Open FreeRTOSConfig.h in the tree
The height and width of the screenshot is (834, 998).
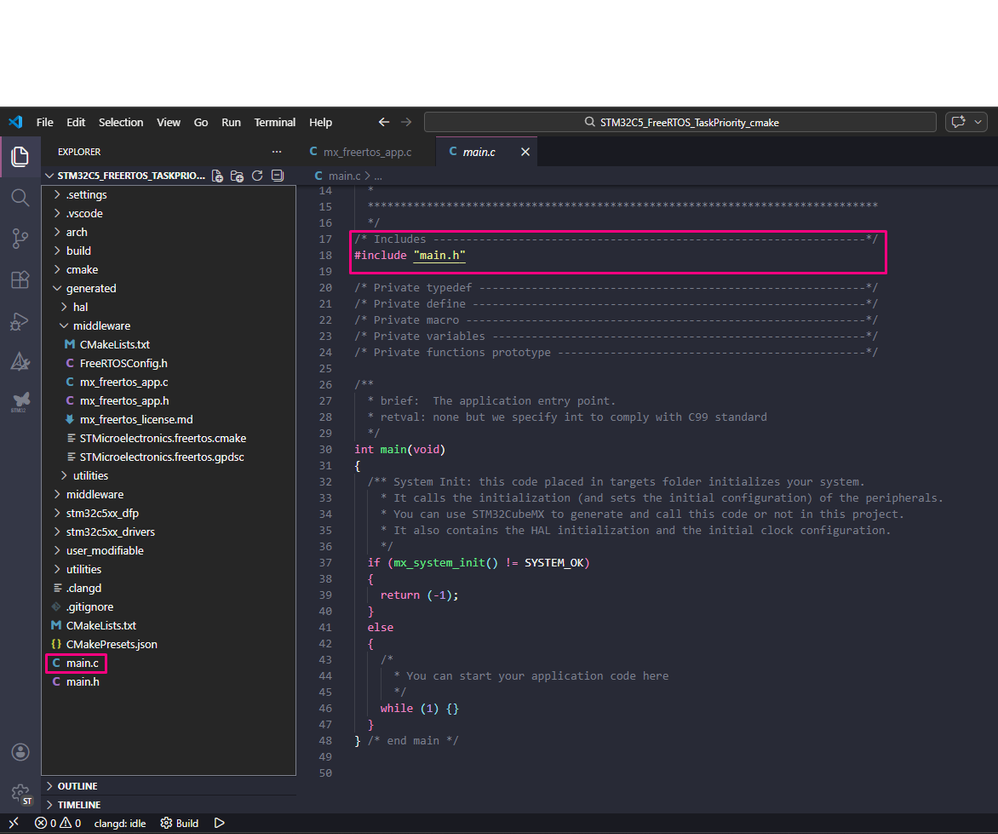[169, 364]
